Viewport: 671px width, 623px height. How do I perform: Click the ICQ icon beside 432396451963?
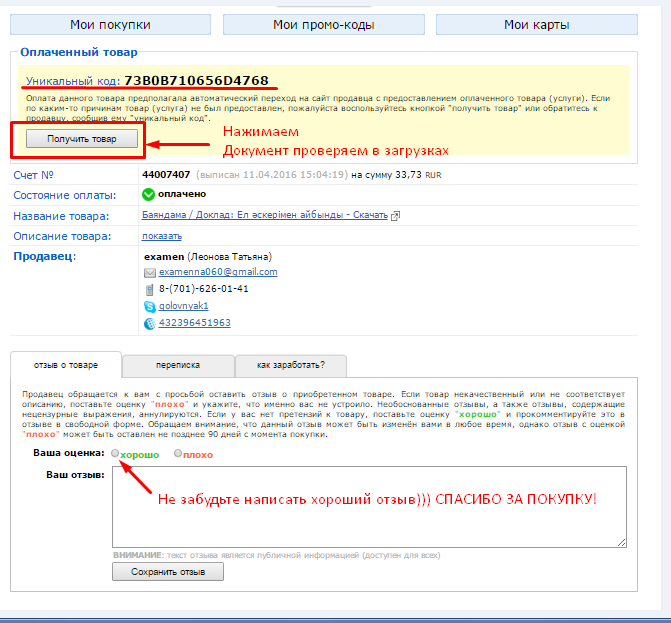tap(150, 323)
